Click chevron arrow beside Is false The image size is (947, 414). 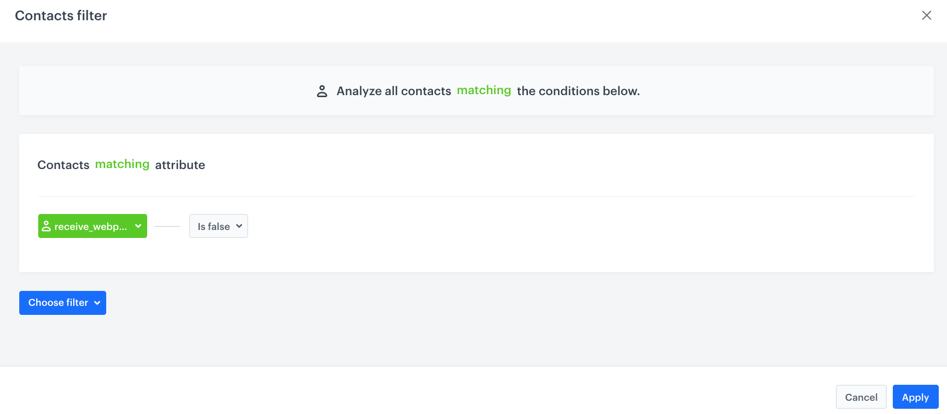tap(239, 226)
